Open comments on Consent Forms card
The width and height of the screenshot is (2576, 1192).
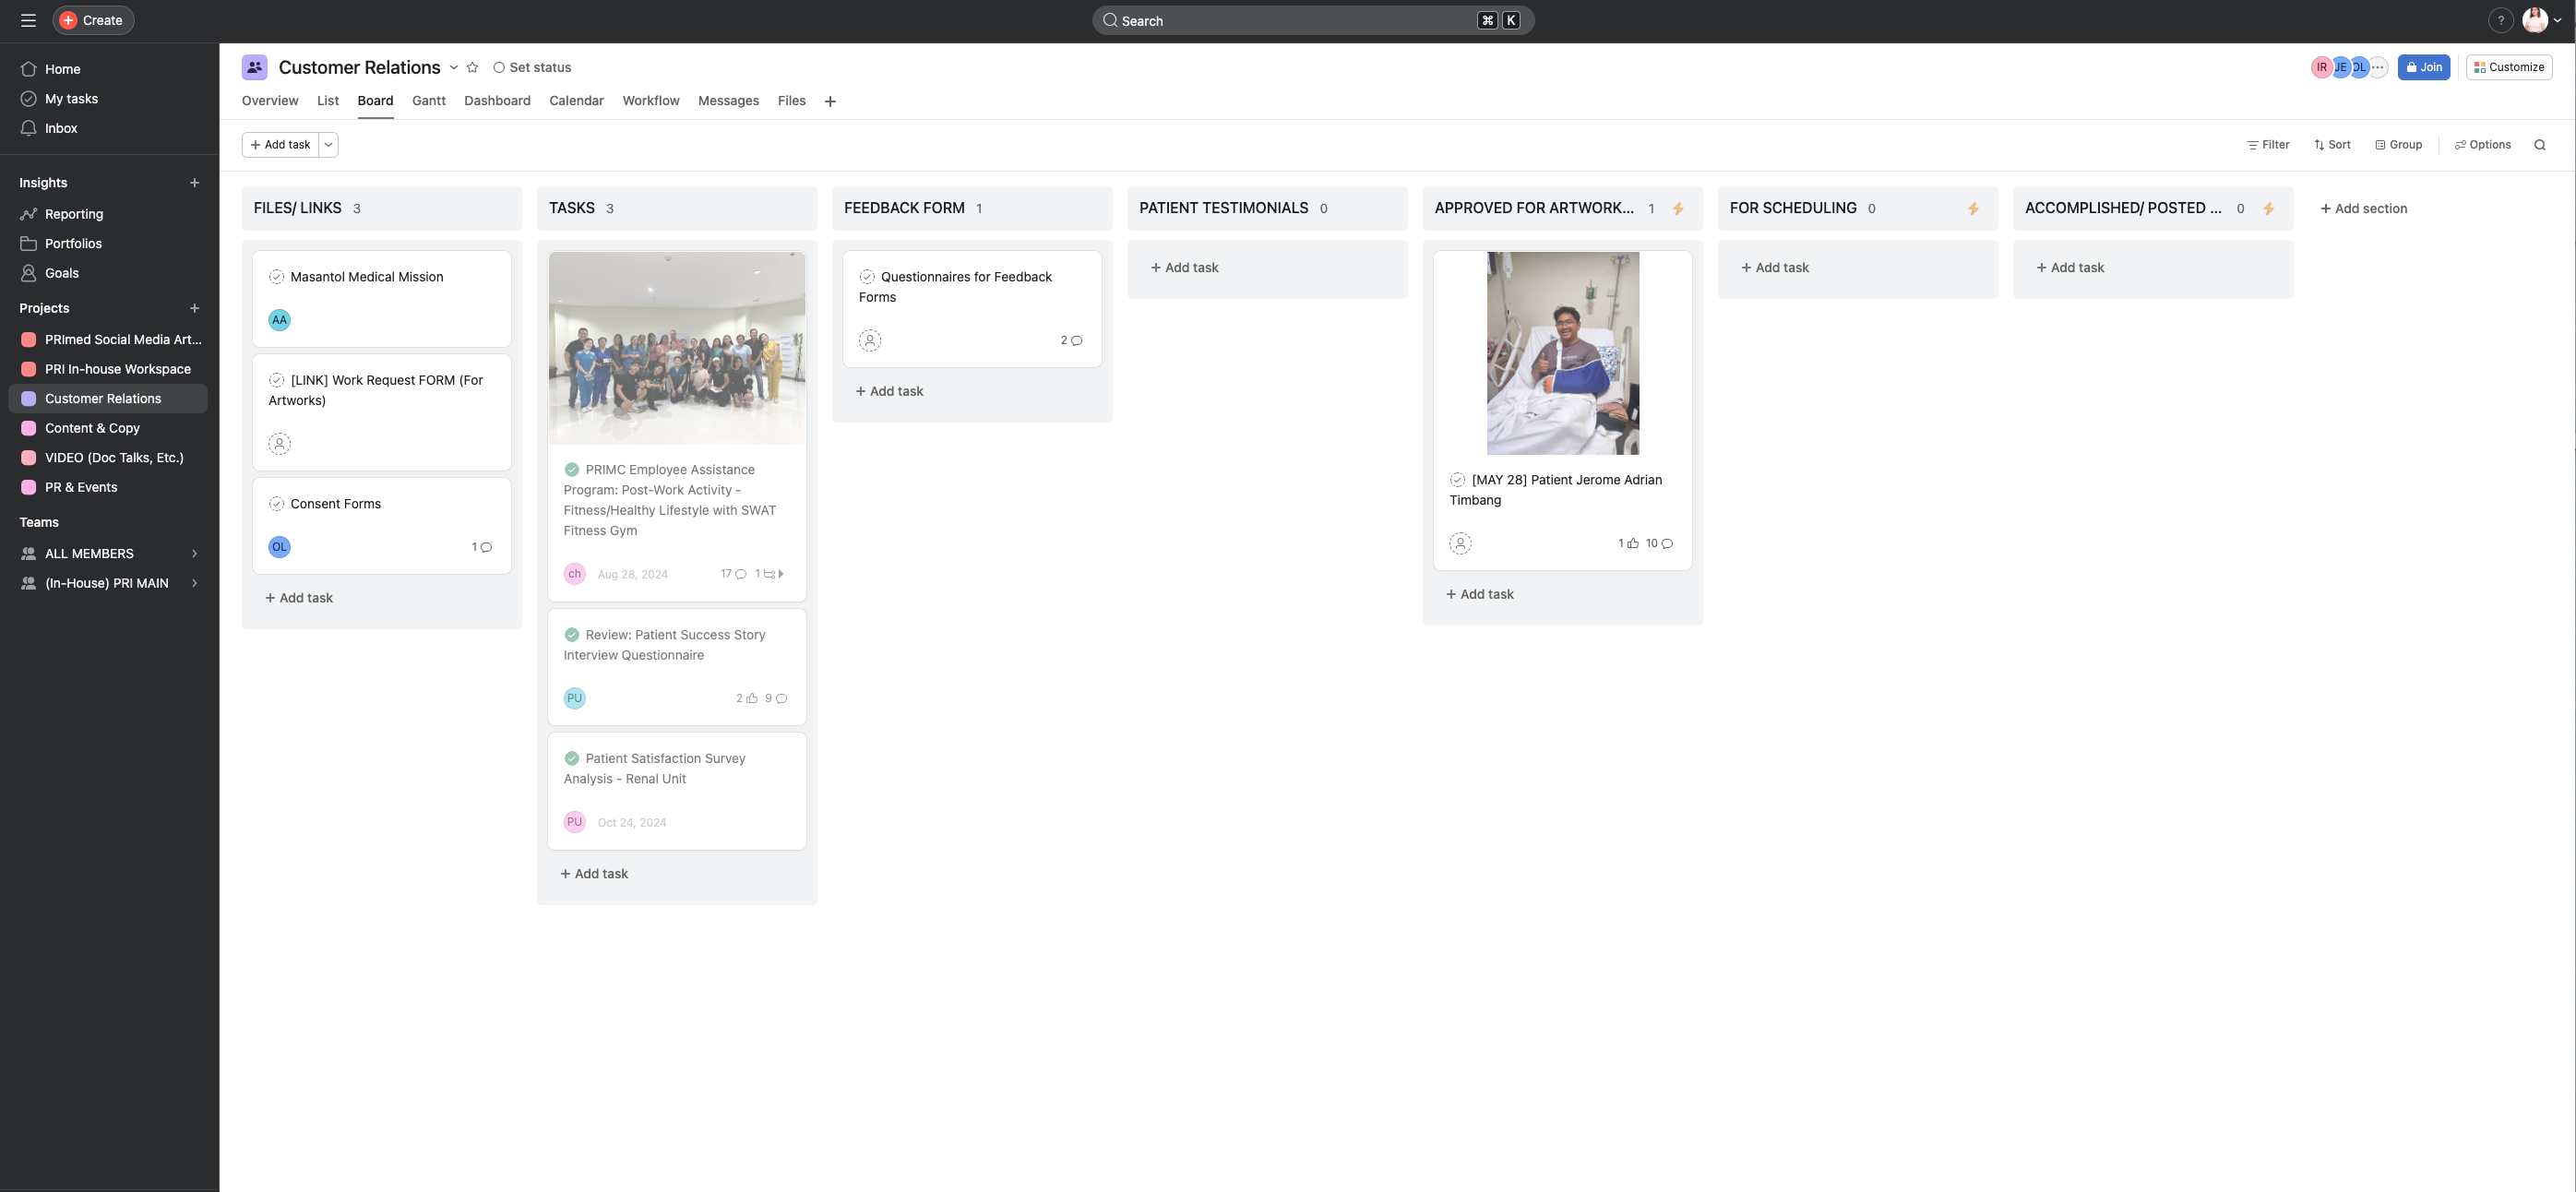[x=482, y=547]
